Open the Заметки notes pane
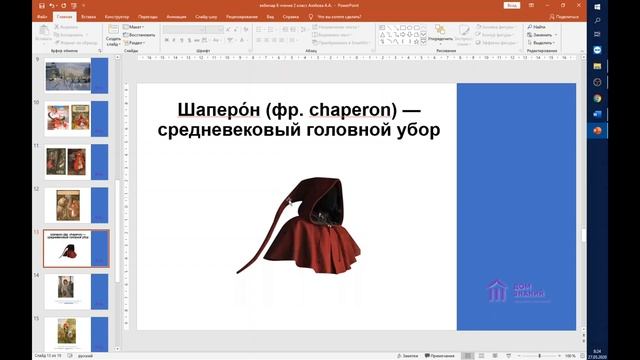 tap(408, 356)
